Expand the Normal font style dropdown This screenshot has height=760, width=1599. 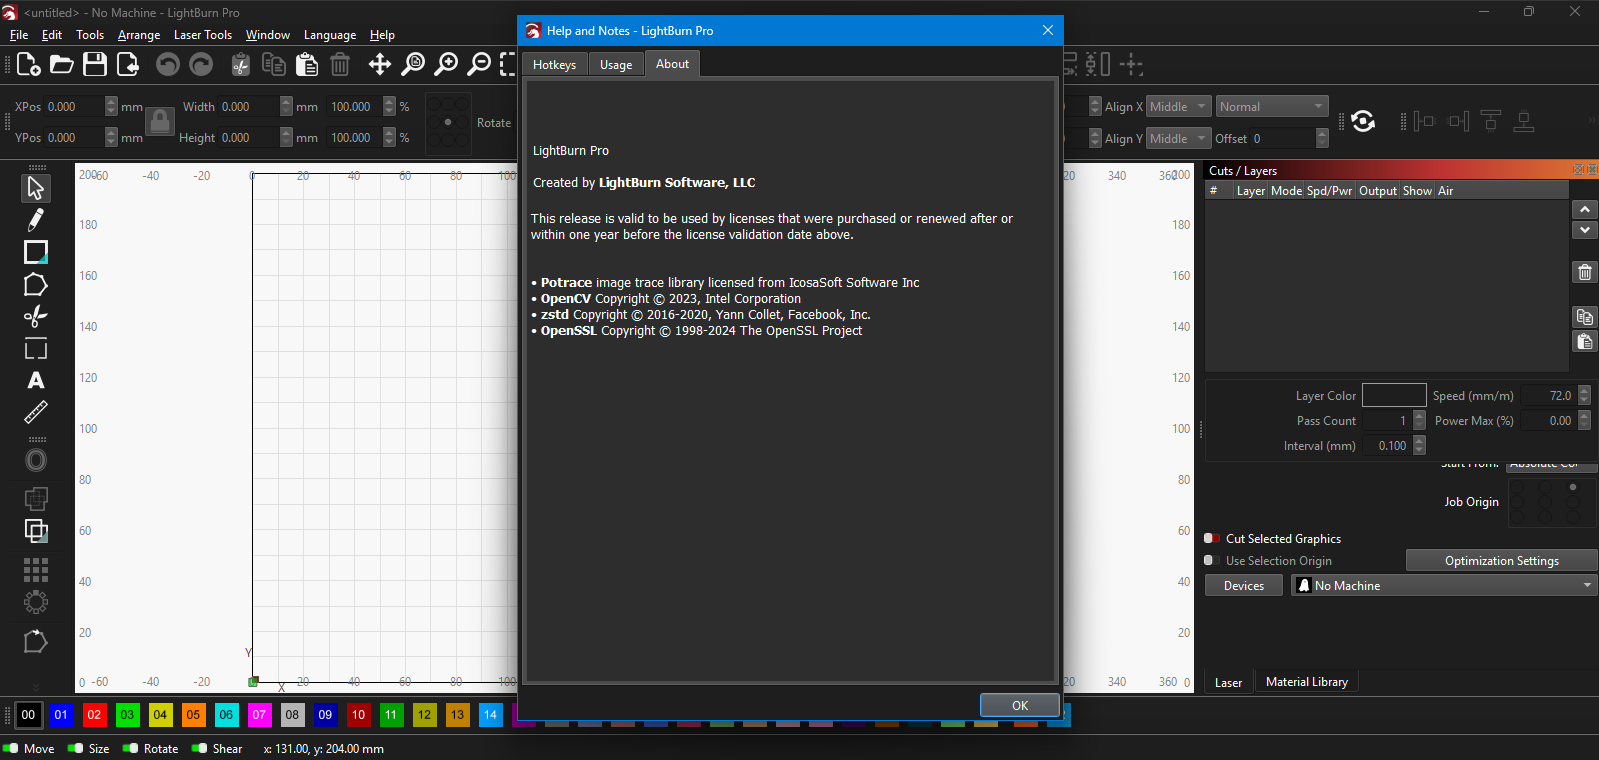[x=1271, y=107]
